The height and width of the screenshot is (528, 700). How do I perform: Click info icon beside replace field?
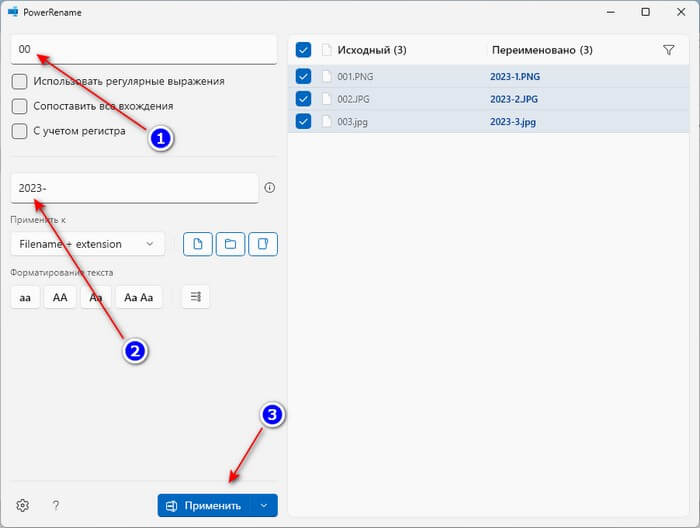pos(269,188)
